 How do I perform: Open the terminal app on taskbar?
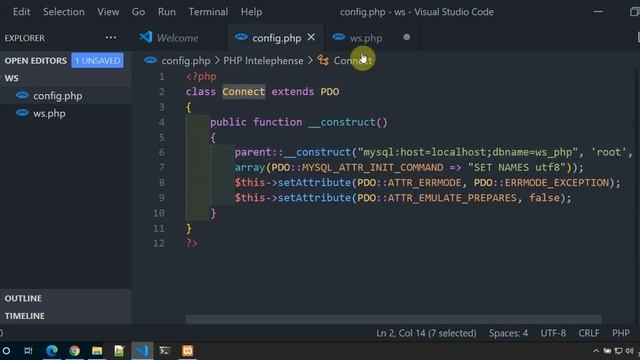(x=164, y=351)
